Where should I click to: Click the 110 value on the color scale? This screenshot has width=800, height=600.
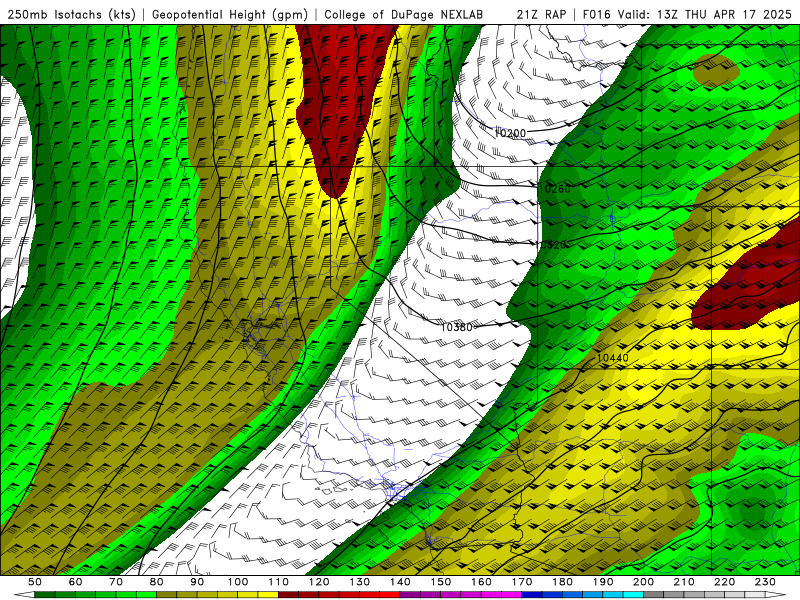278,582
